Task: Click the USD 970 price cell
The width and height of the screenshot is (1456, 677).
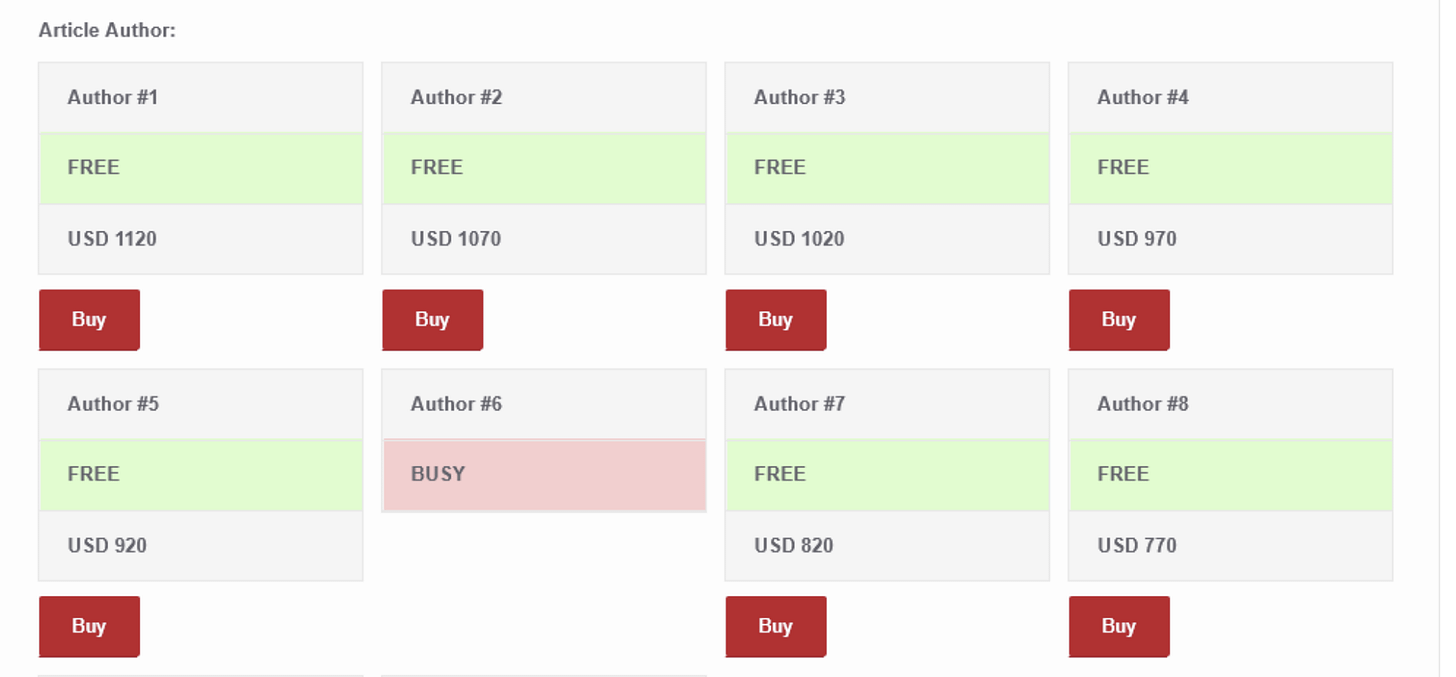Action: click(1231, 239)
